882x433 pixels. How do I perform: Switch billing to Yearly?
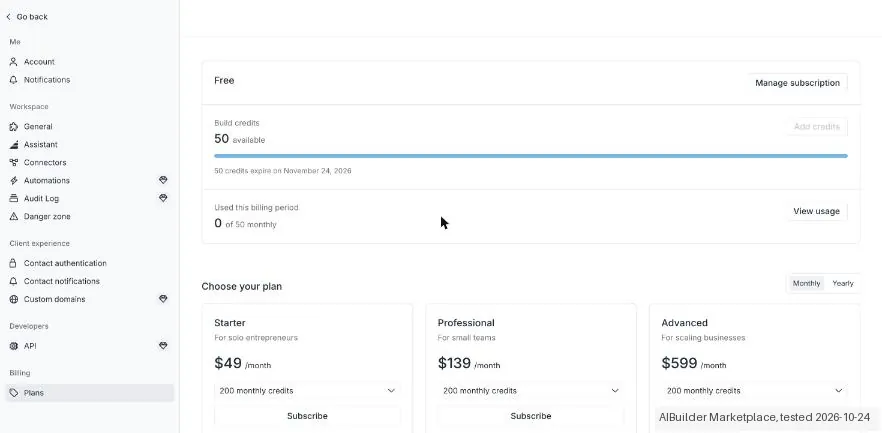pyautogui.click(x=843, y=283)
